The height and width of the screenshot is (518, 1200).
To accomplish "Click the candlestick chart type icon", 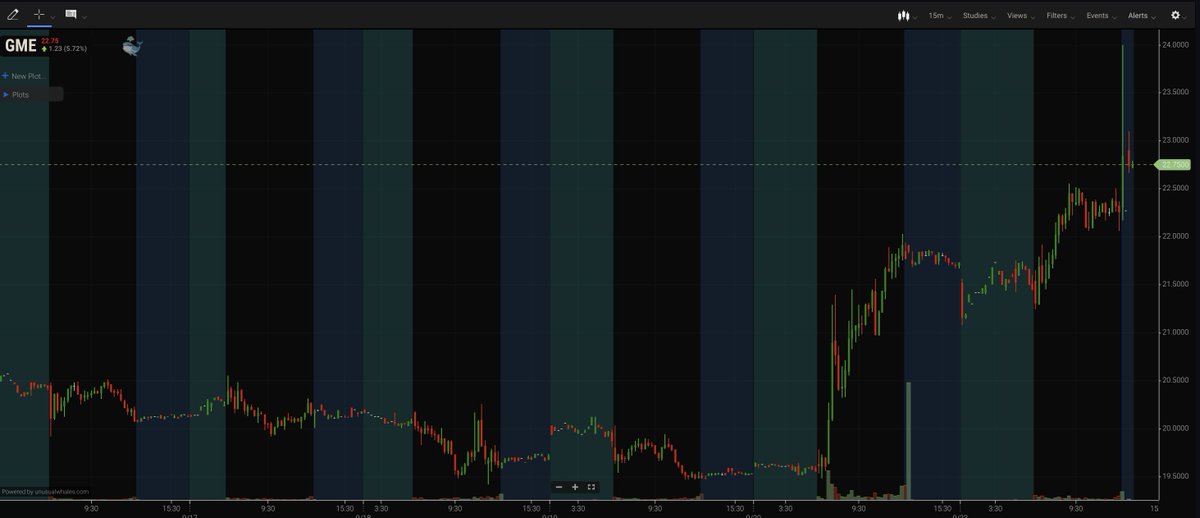I will (x=904, y=16).
